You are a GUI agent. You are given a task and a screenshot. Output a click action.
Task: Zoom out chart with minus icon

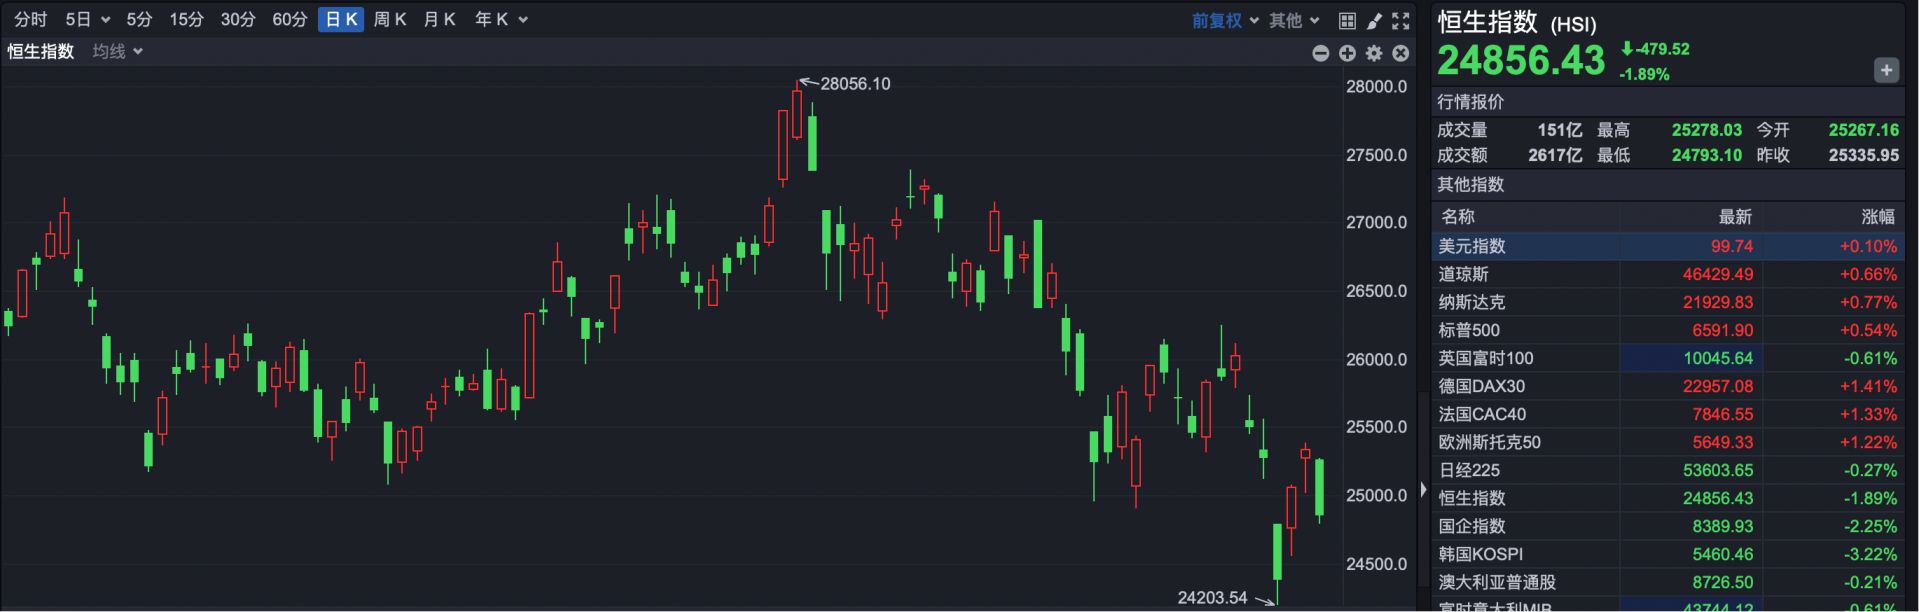click(1320, 53)
